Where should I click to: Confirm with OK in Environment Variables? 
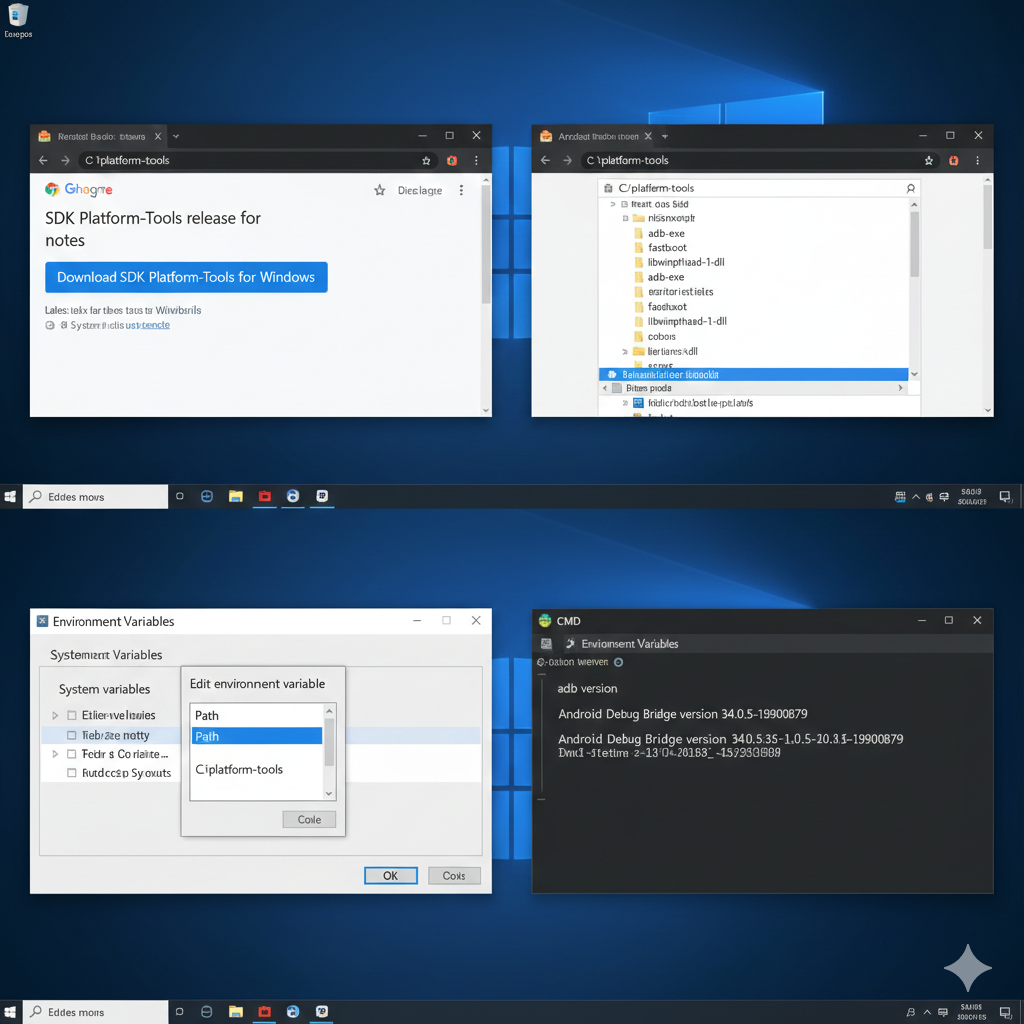[391, 876]
